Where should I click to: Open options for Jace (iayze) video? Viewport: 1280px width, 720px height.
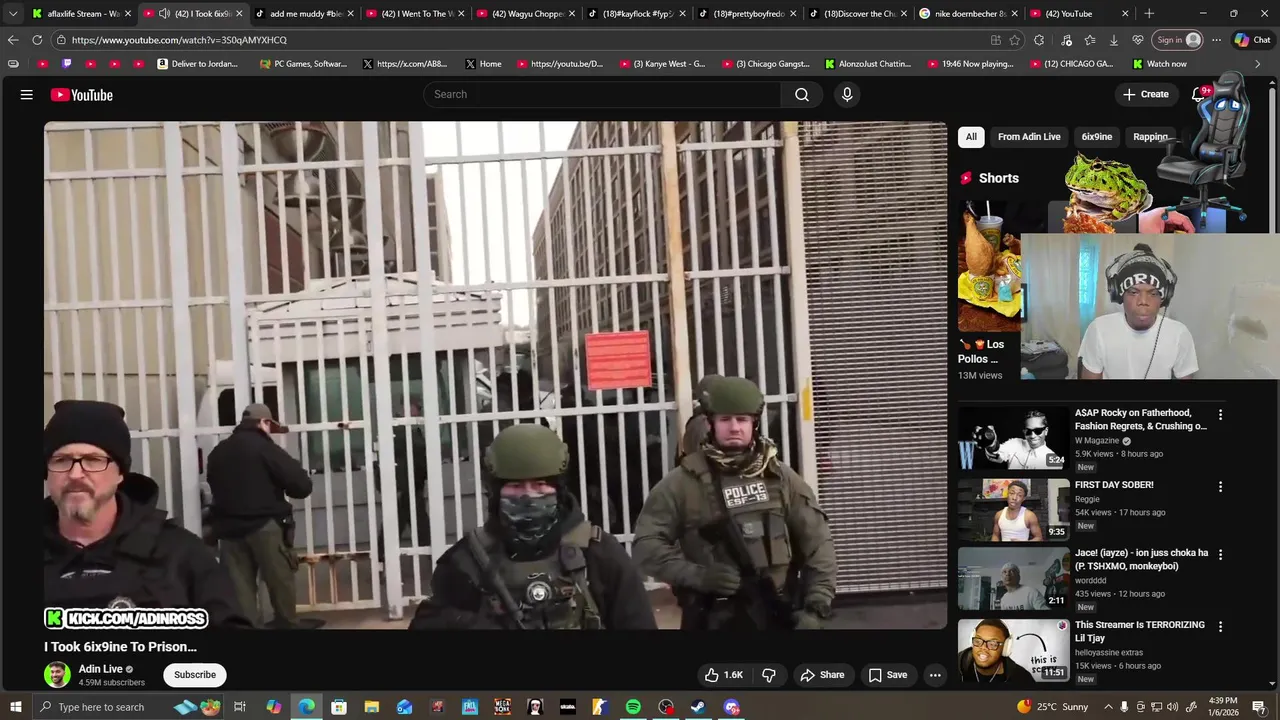[x=1220, y=554]
